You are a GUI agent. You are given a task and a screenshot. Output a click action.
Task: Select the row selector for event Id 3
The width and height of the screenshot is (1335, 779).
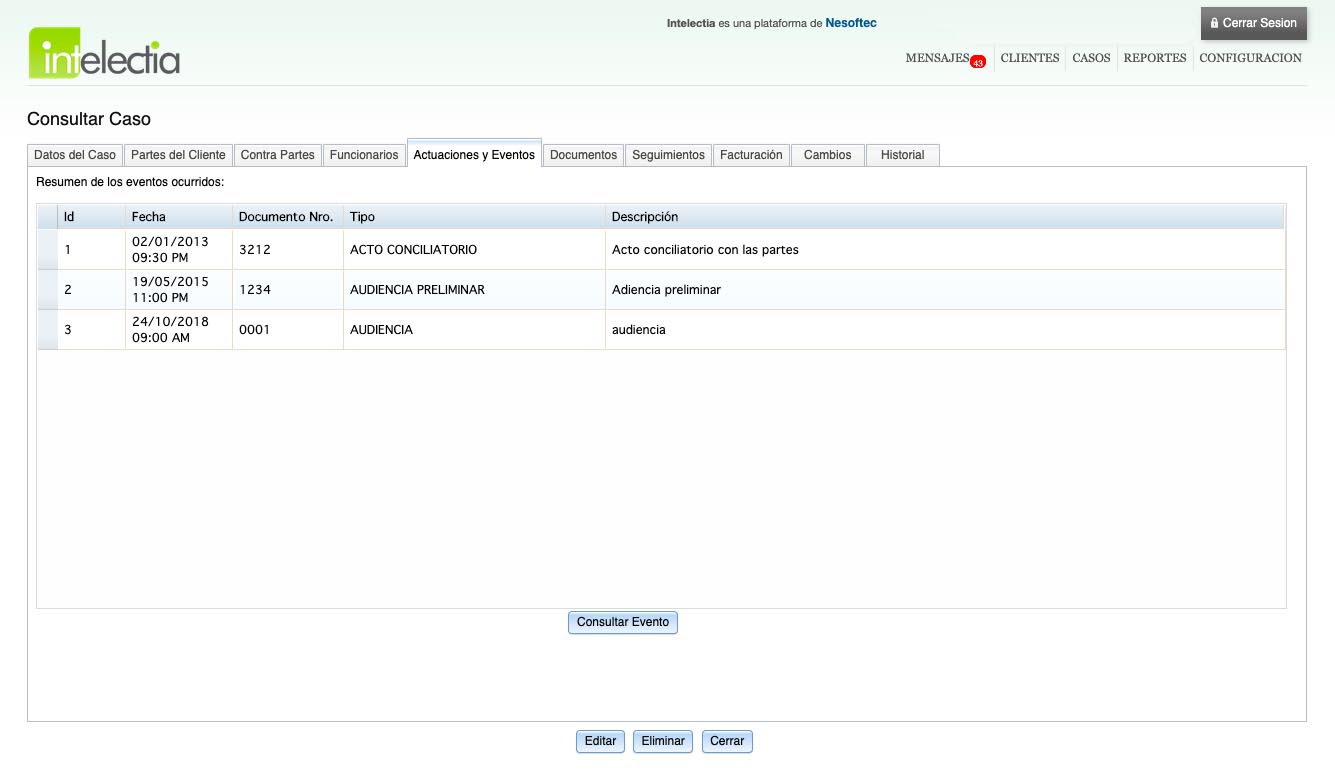tap(47, 330)
